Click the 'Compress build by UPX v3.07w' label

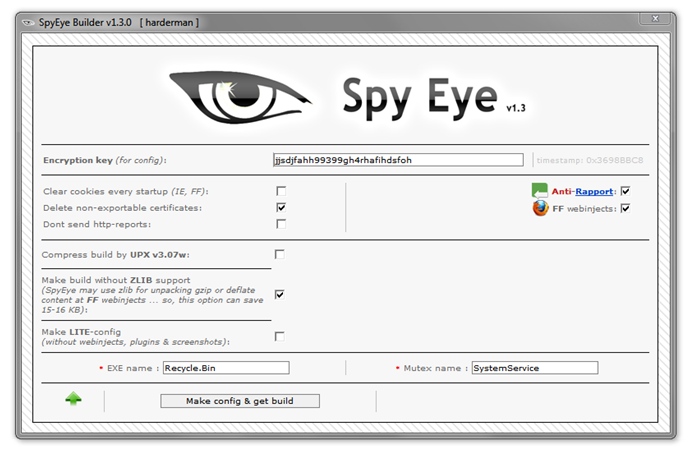(116, 255)
